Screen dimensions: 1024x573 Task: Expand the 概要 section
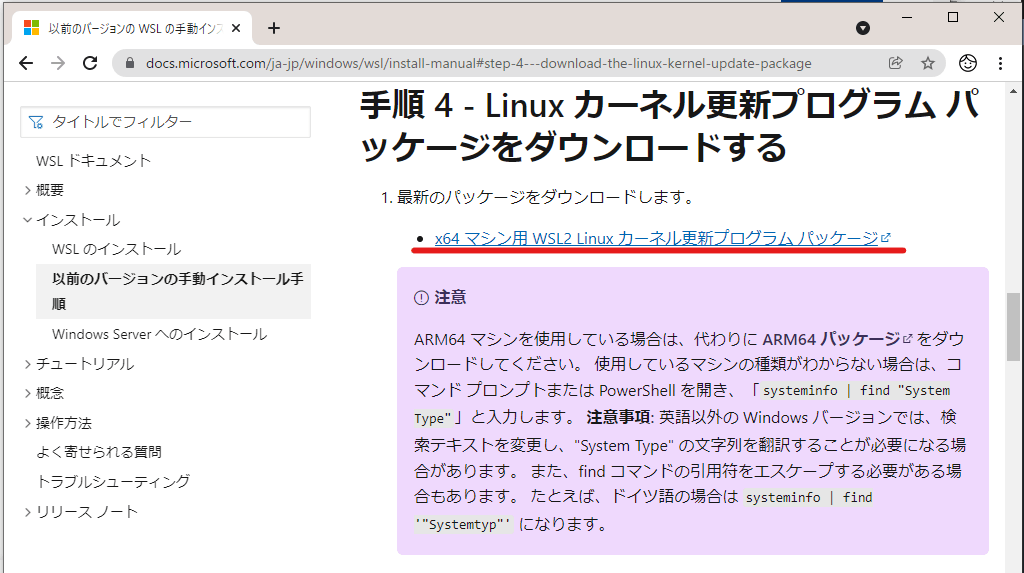click(44, 190)
